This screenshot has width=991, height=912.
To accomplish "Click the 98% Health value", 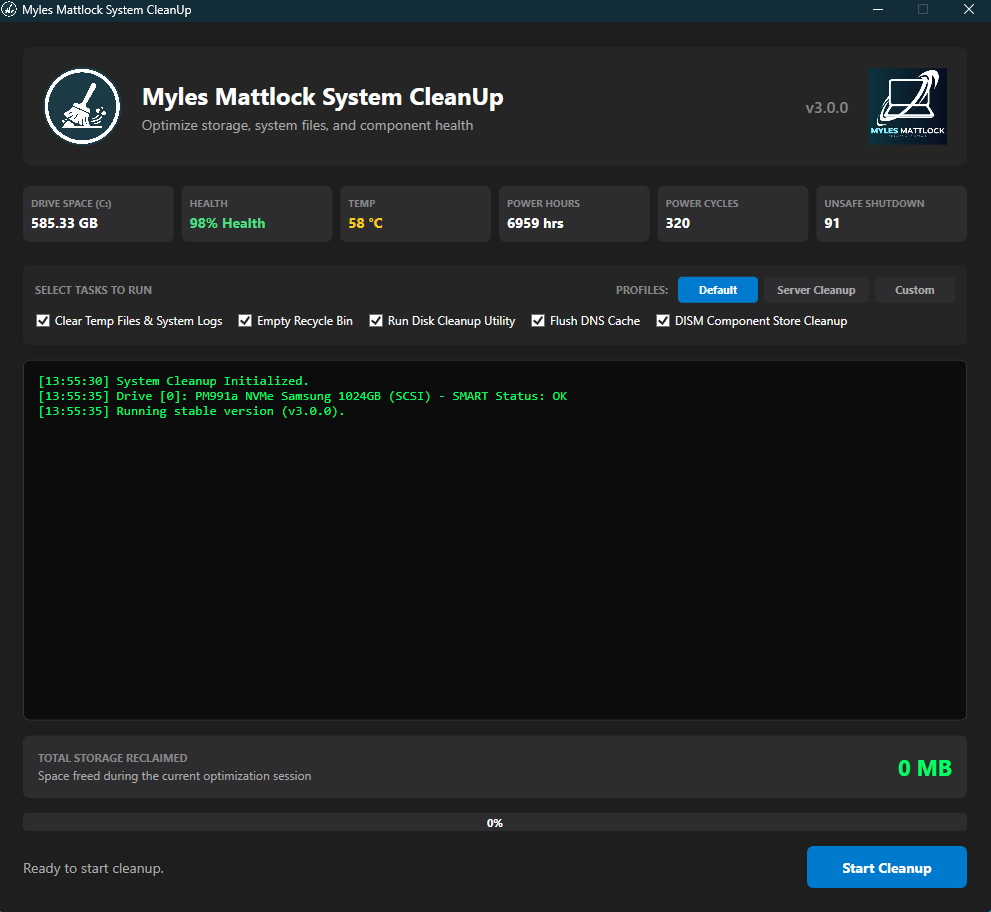I will coord(228,223).
